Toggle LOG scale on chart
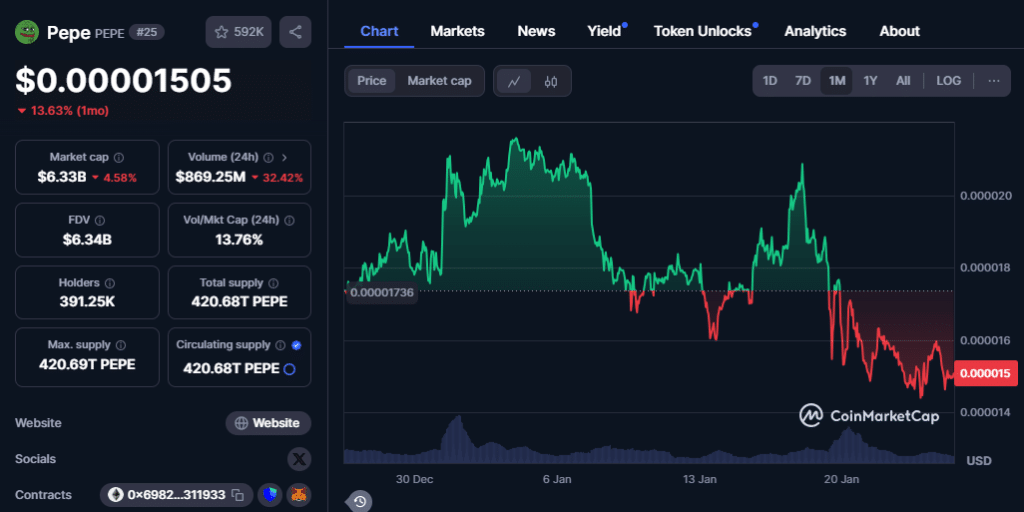 click(948, 81)
